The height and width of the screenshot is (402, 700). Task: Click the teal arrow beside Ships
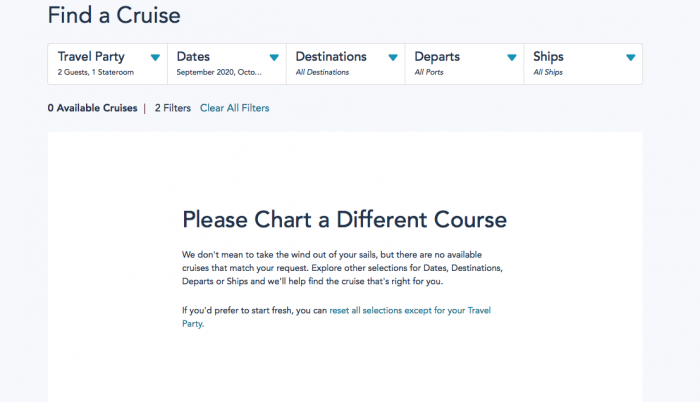(630, 58)
